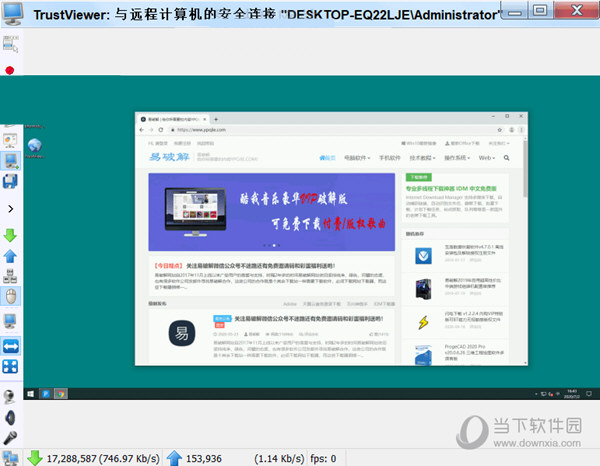The width and height of the screenshot is (600, 466).
Task: Click the browser address bar URL
Action: coord(201,130)
